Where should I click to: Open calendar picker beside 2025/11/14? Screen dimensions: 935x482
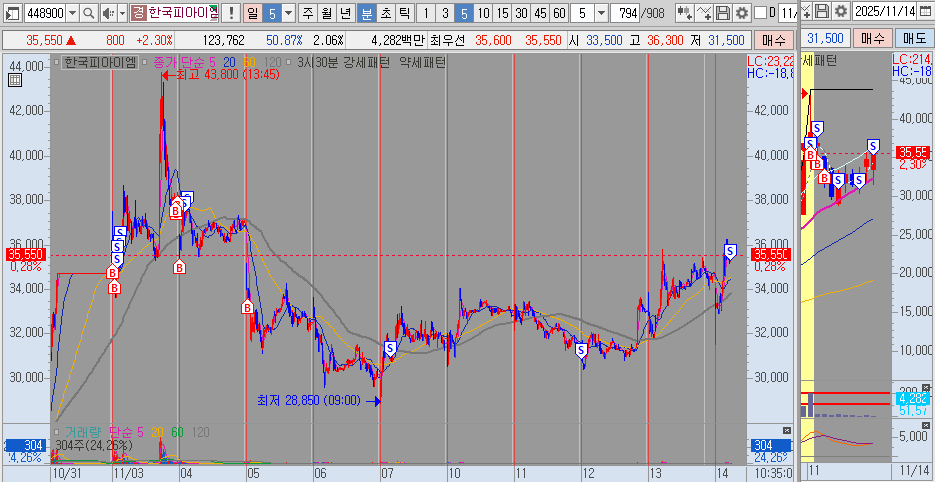927,12
